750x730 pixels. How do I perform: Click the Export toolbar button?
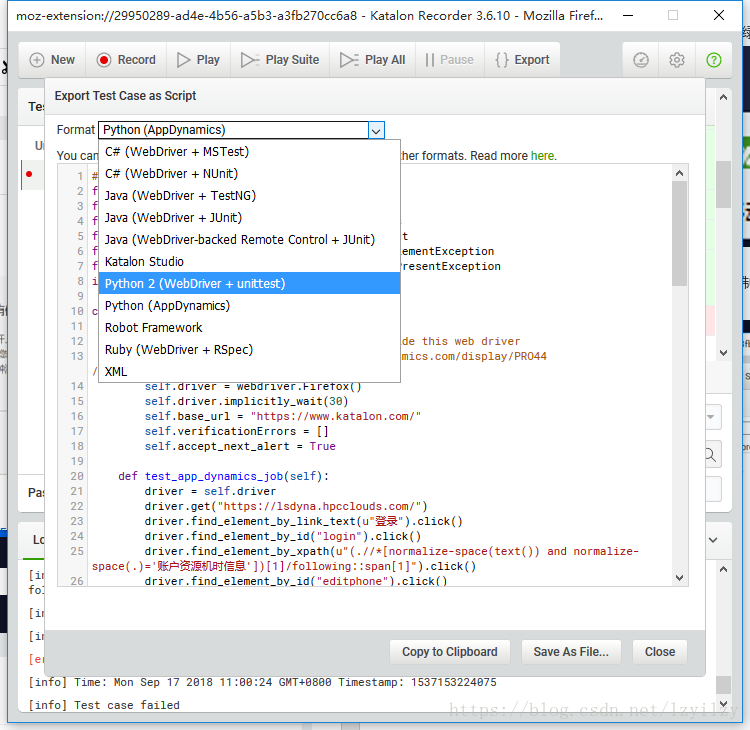[522, 60]
